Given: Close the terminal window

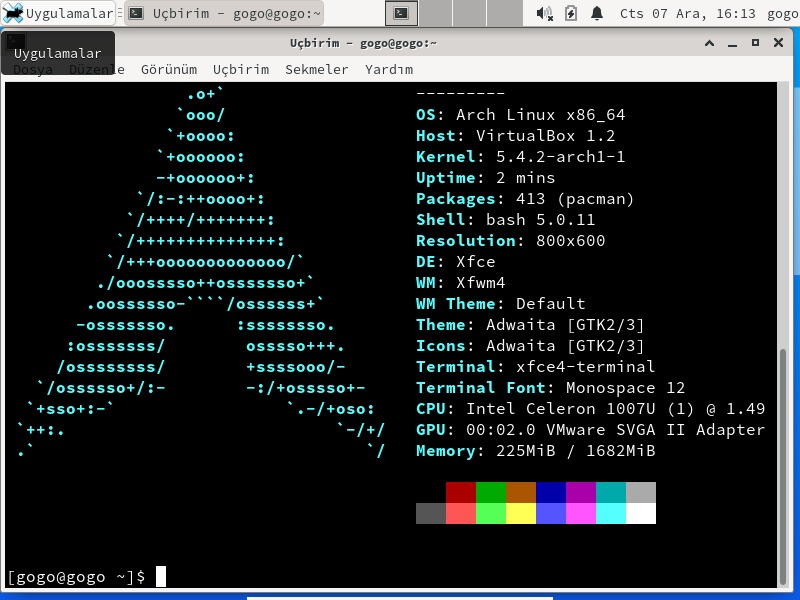Looking at the screenshot, I should (779, 43).
